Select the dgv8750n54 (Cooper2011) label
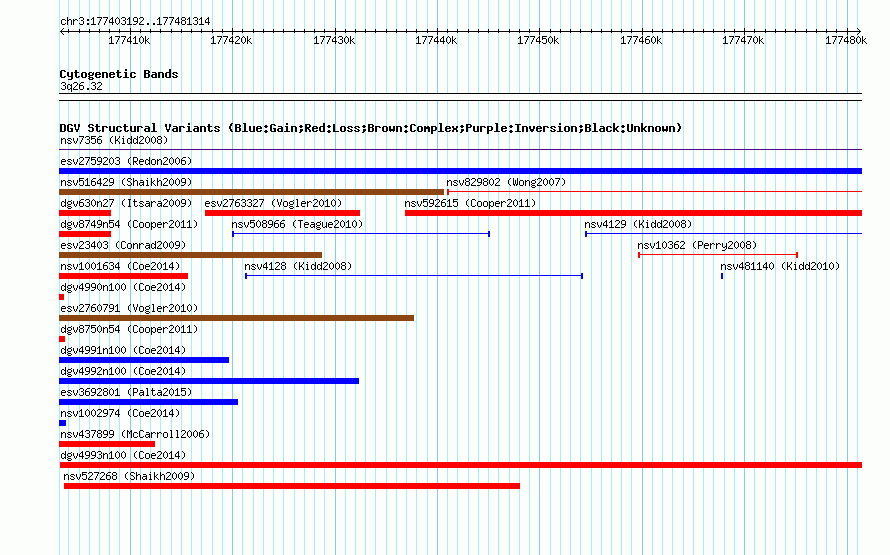This screenshot has width=890, height=555. pos(129,329)
